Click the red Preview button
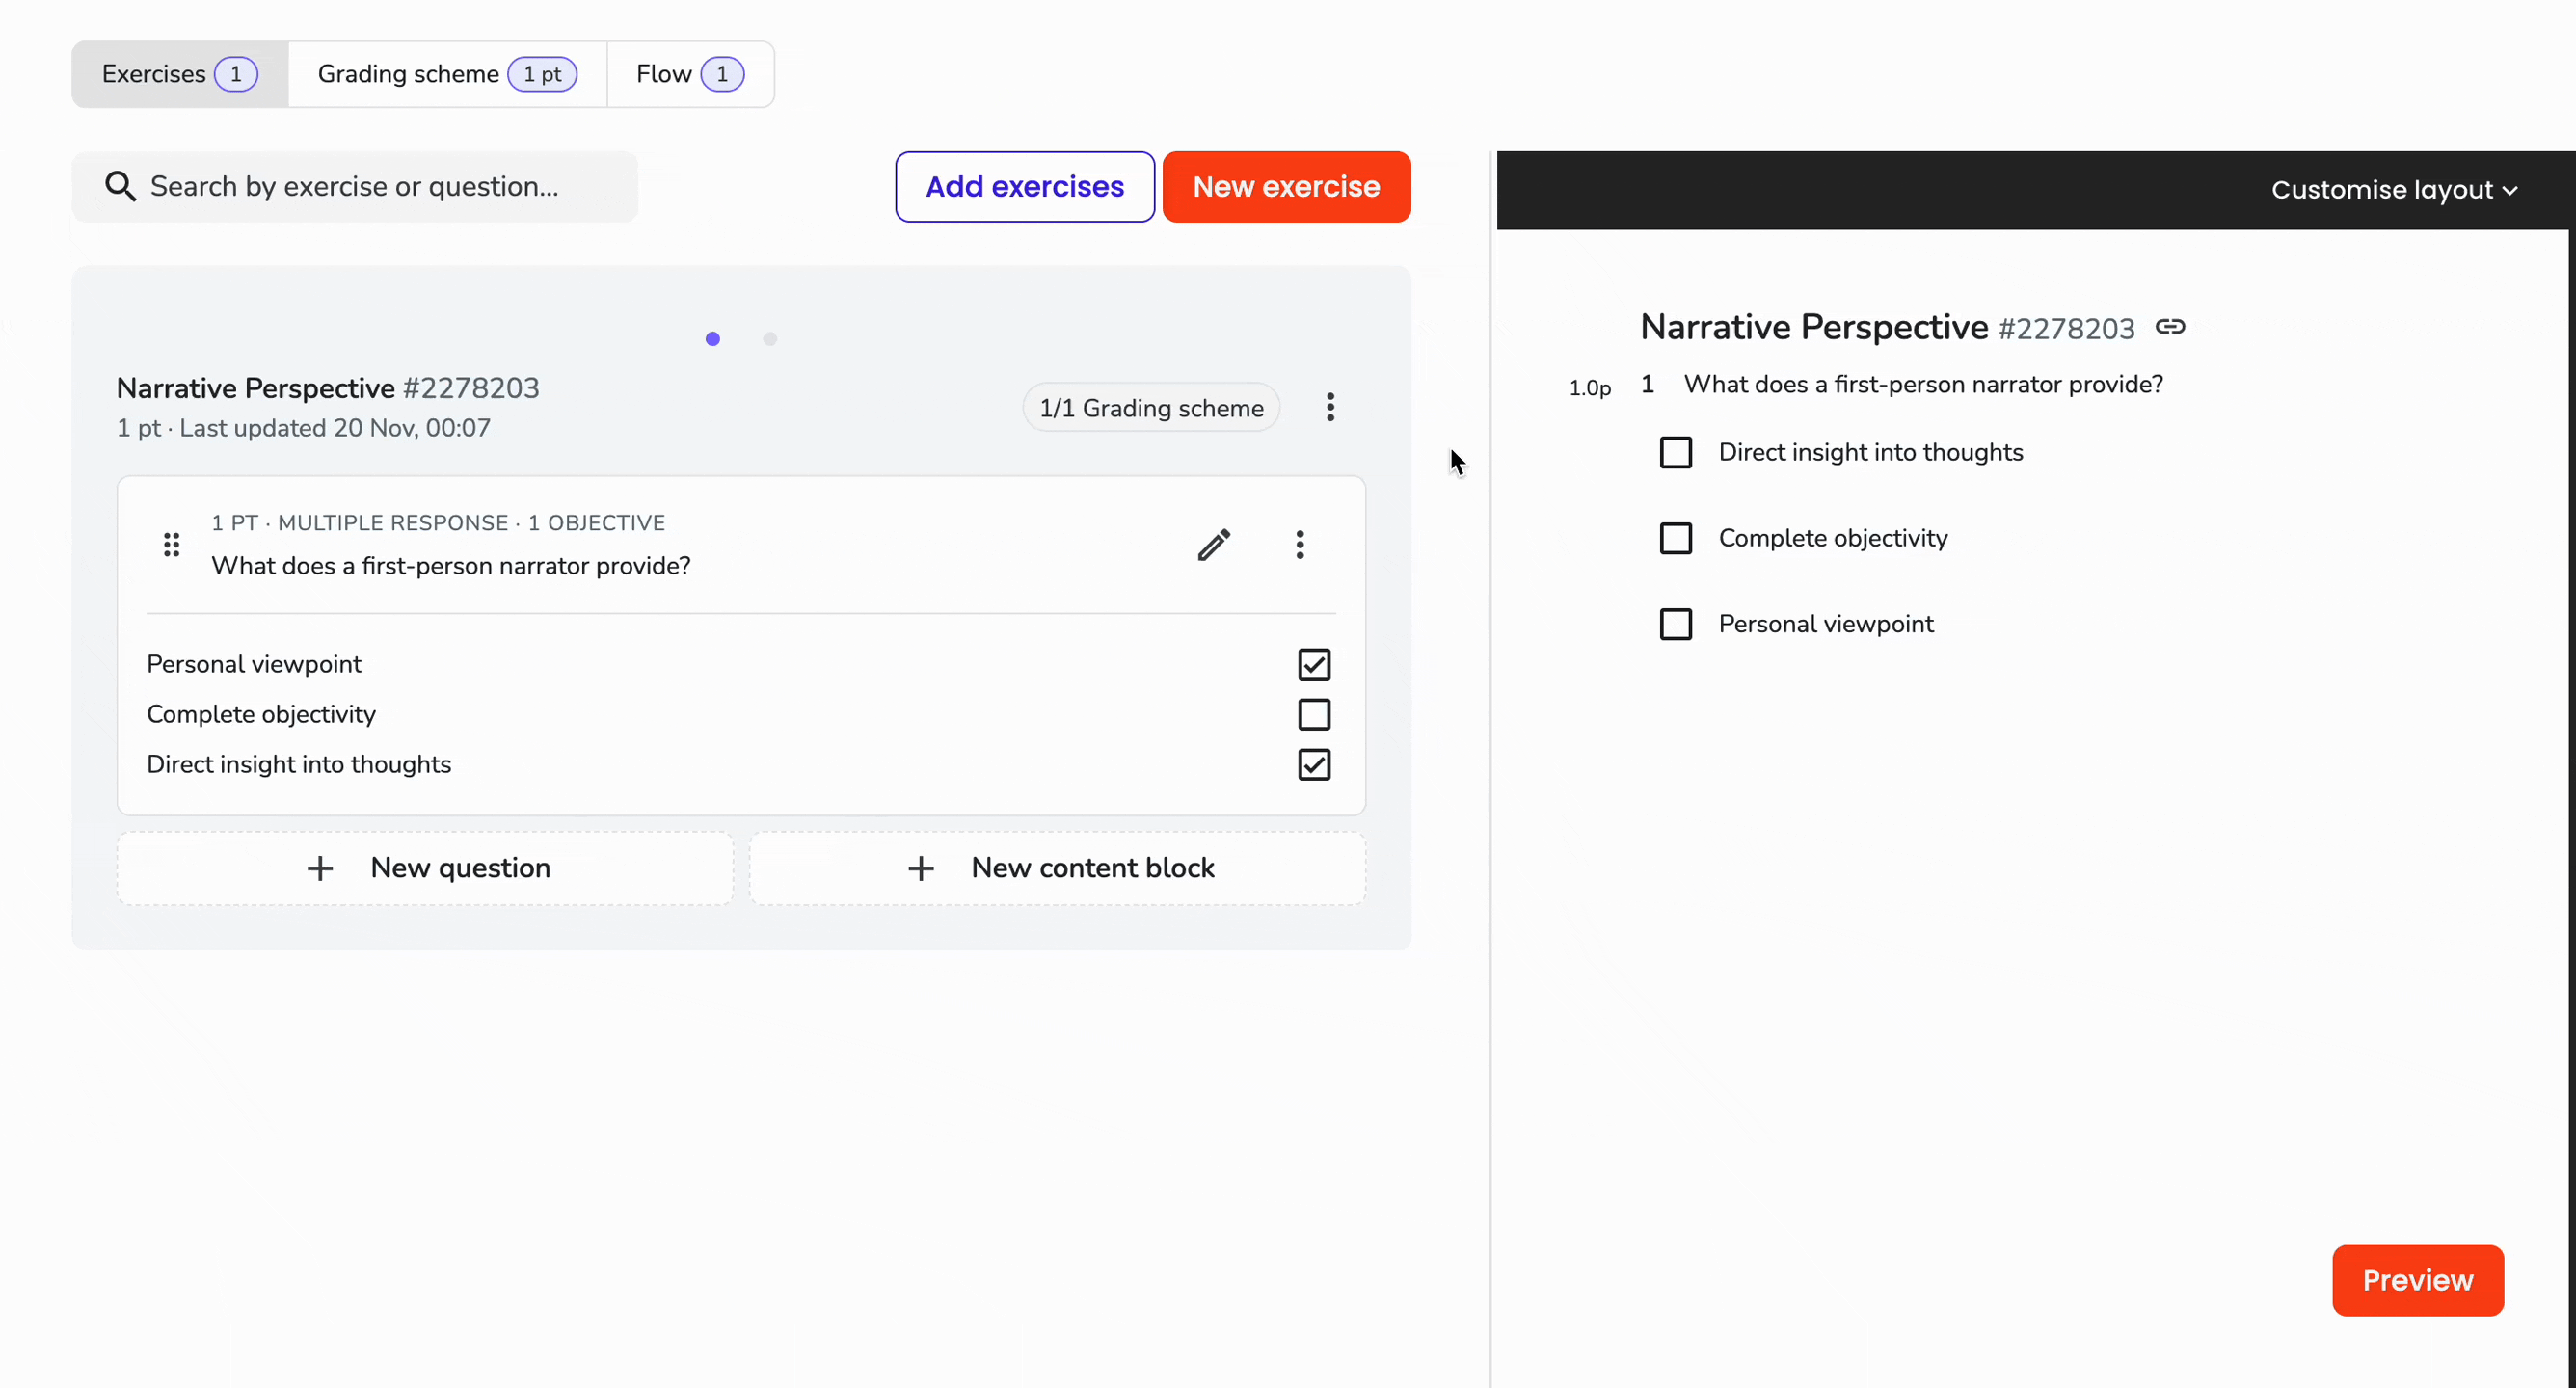 2418,1280
